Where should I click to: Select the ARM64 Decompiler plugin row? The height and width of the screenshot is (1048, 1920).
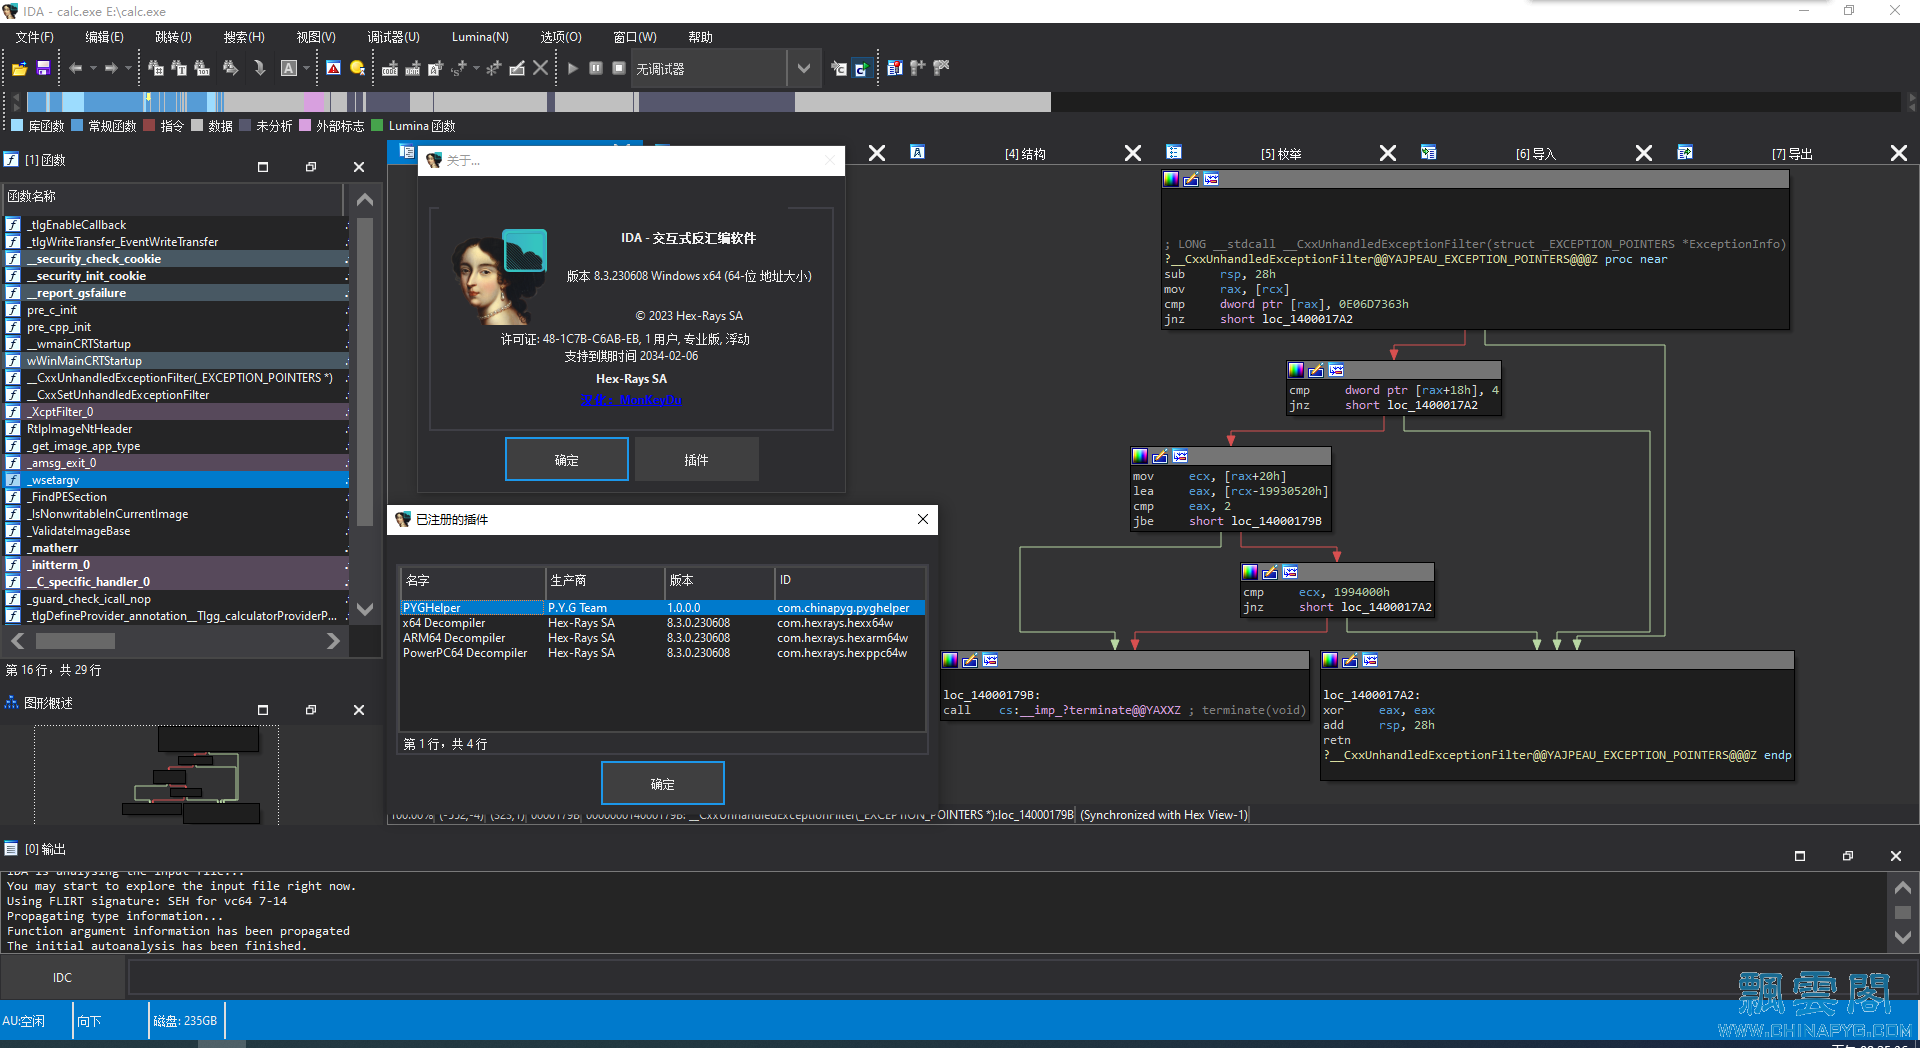coord(663,637)
